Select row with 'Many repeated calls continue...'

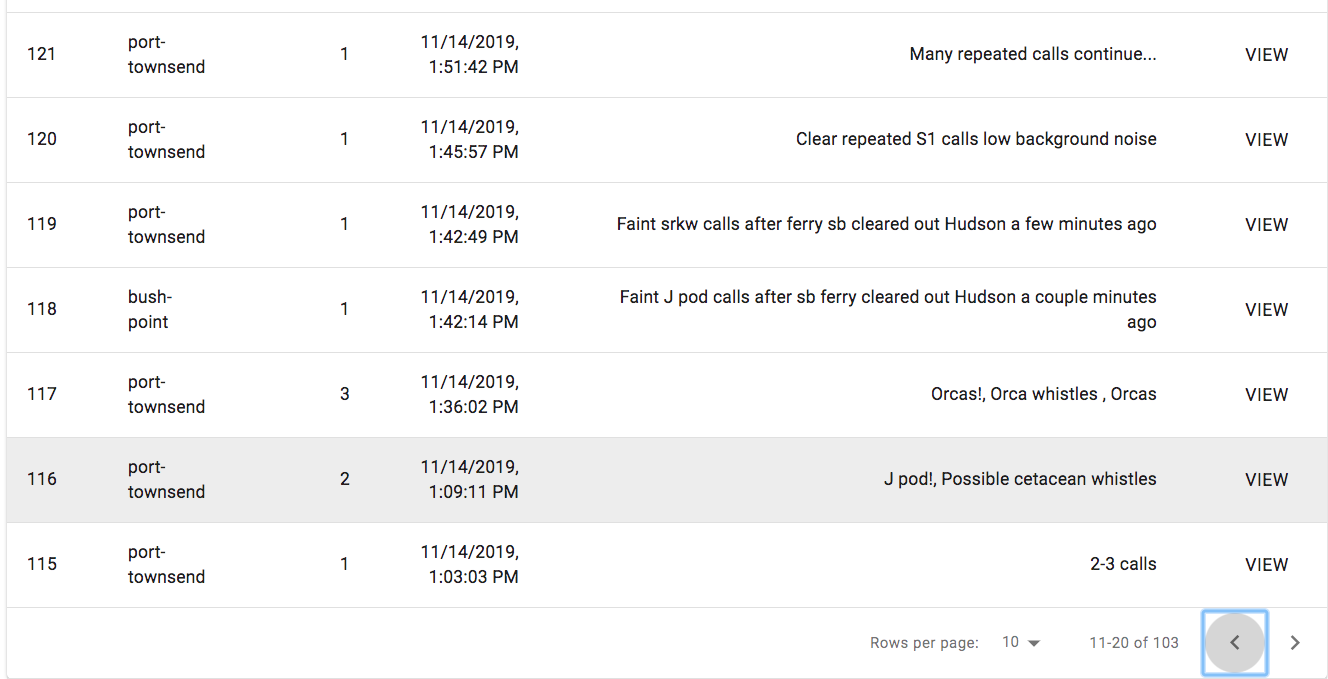(667, 55)
